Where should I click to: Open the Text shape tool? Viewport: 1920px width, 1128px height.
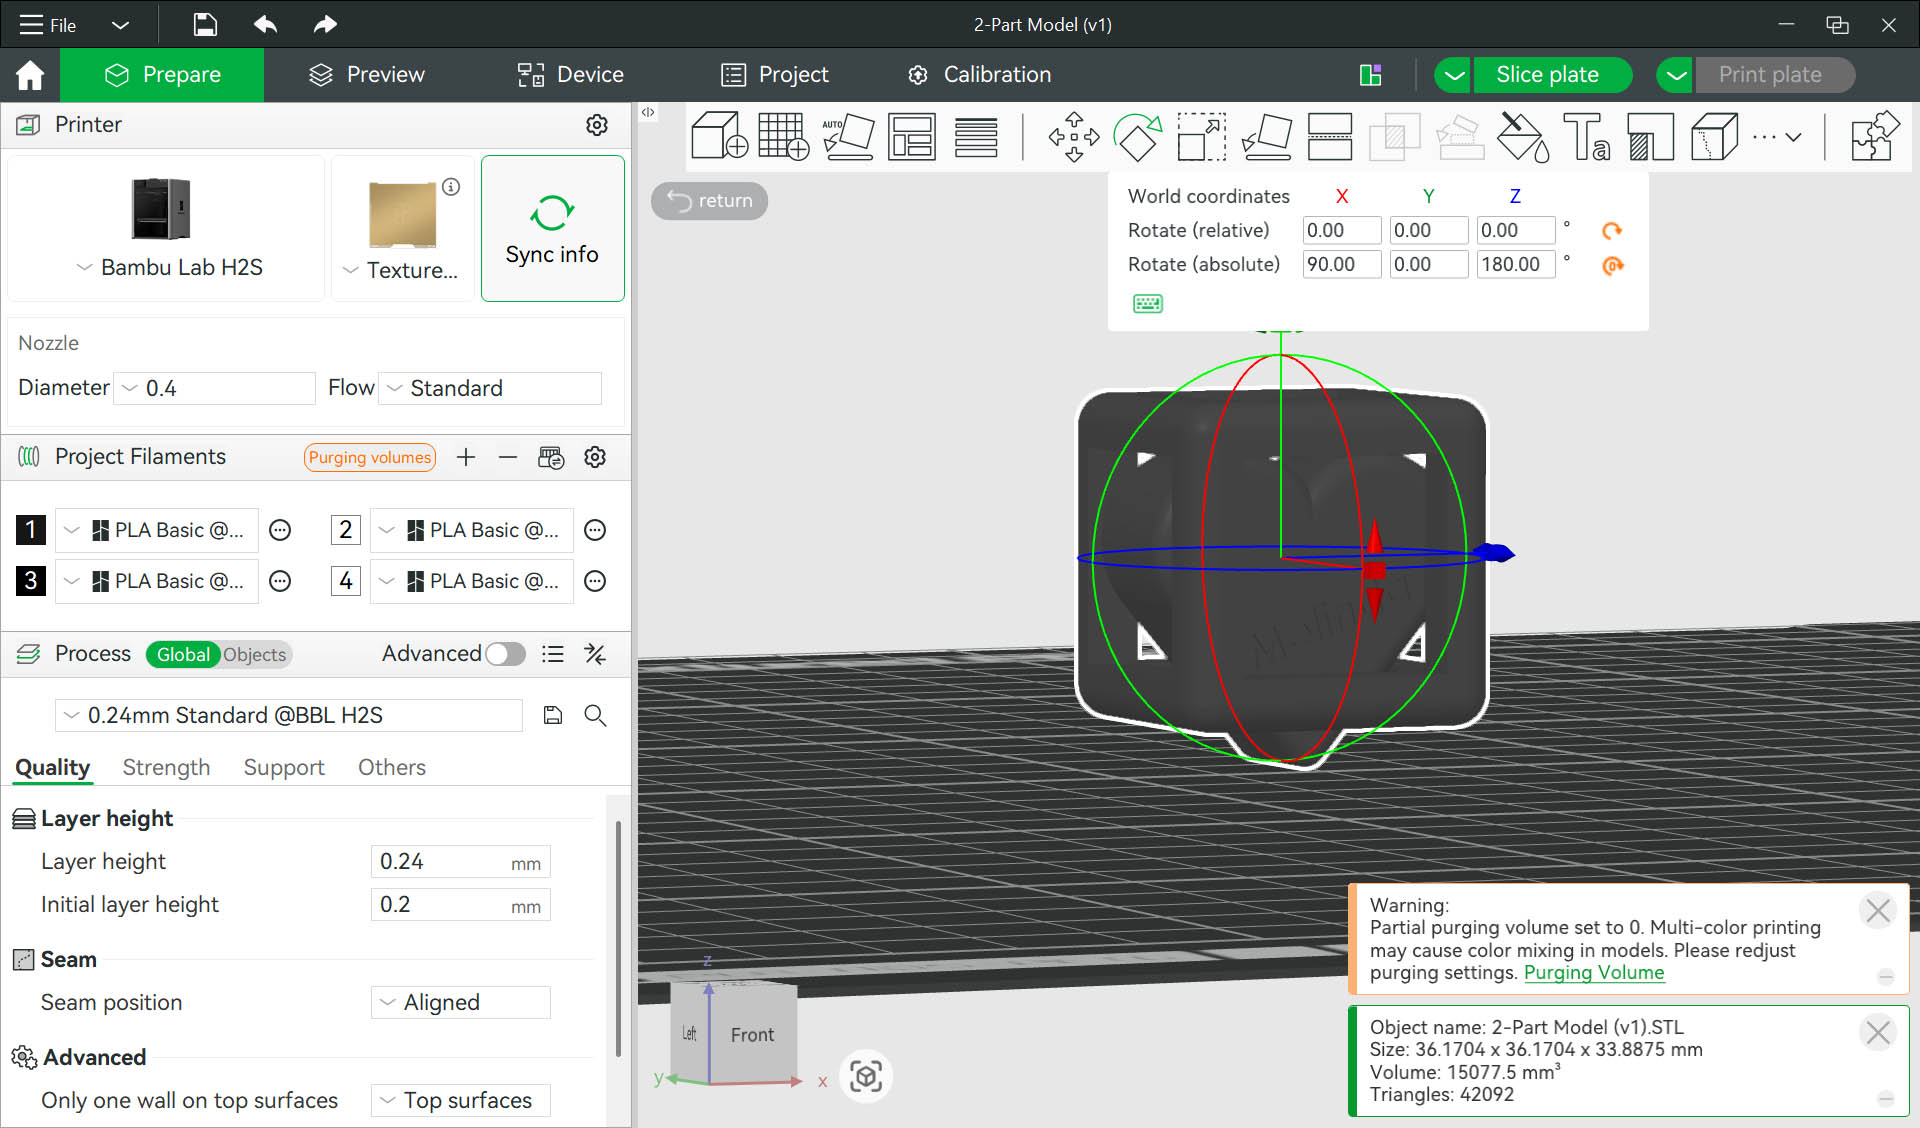1586,136
